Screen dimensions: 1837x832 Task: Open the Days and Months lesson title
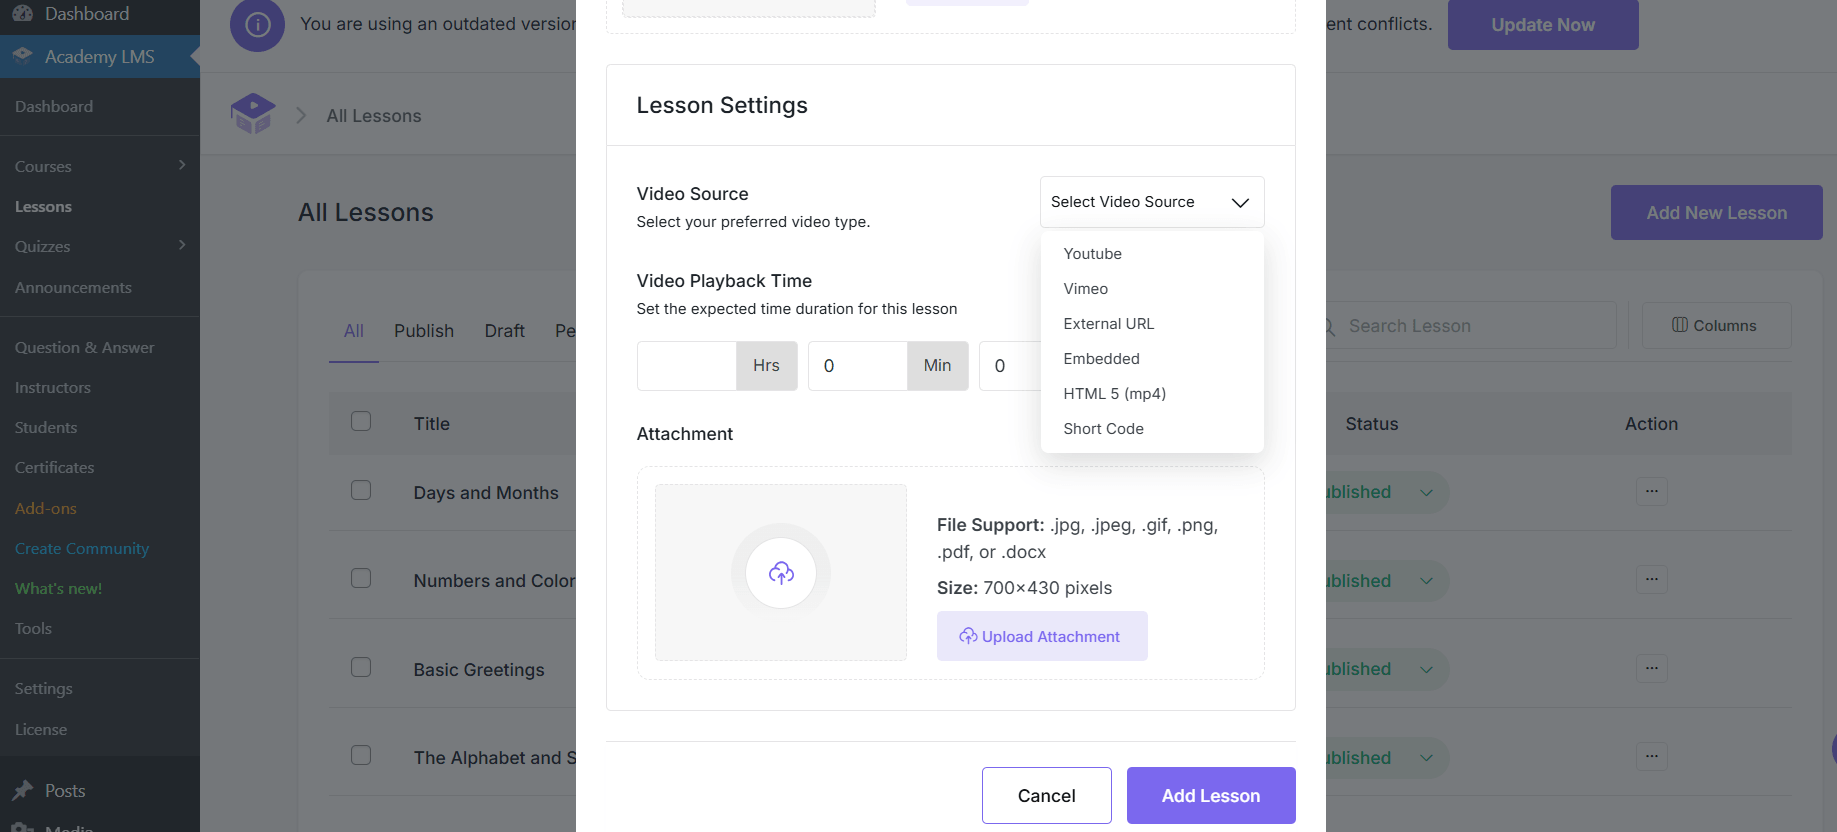(x=486, y=493)
